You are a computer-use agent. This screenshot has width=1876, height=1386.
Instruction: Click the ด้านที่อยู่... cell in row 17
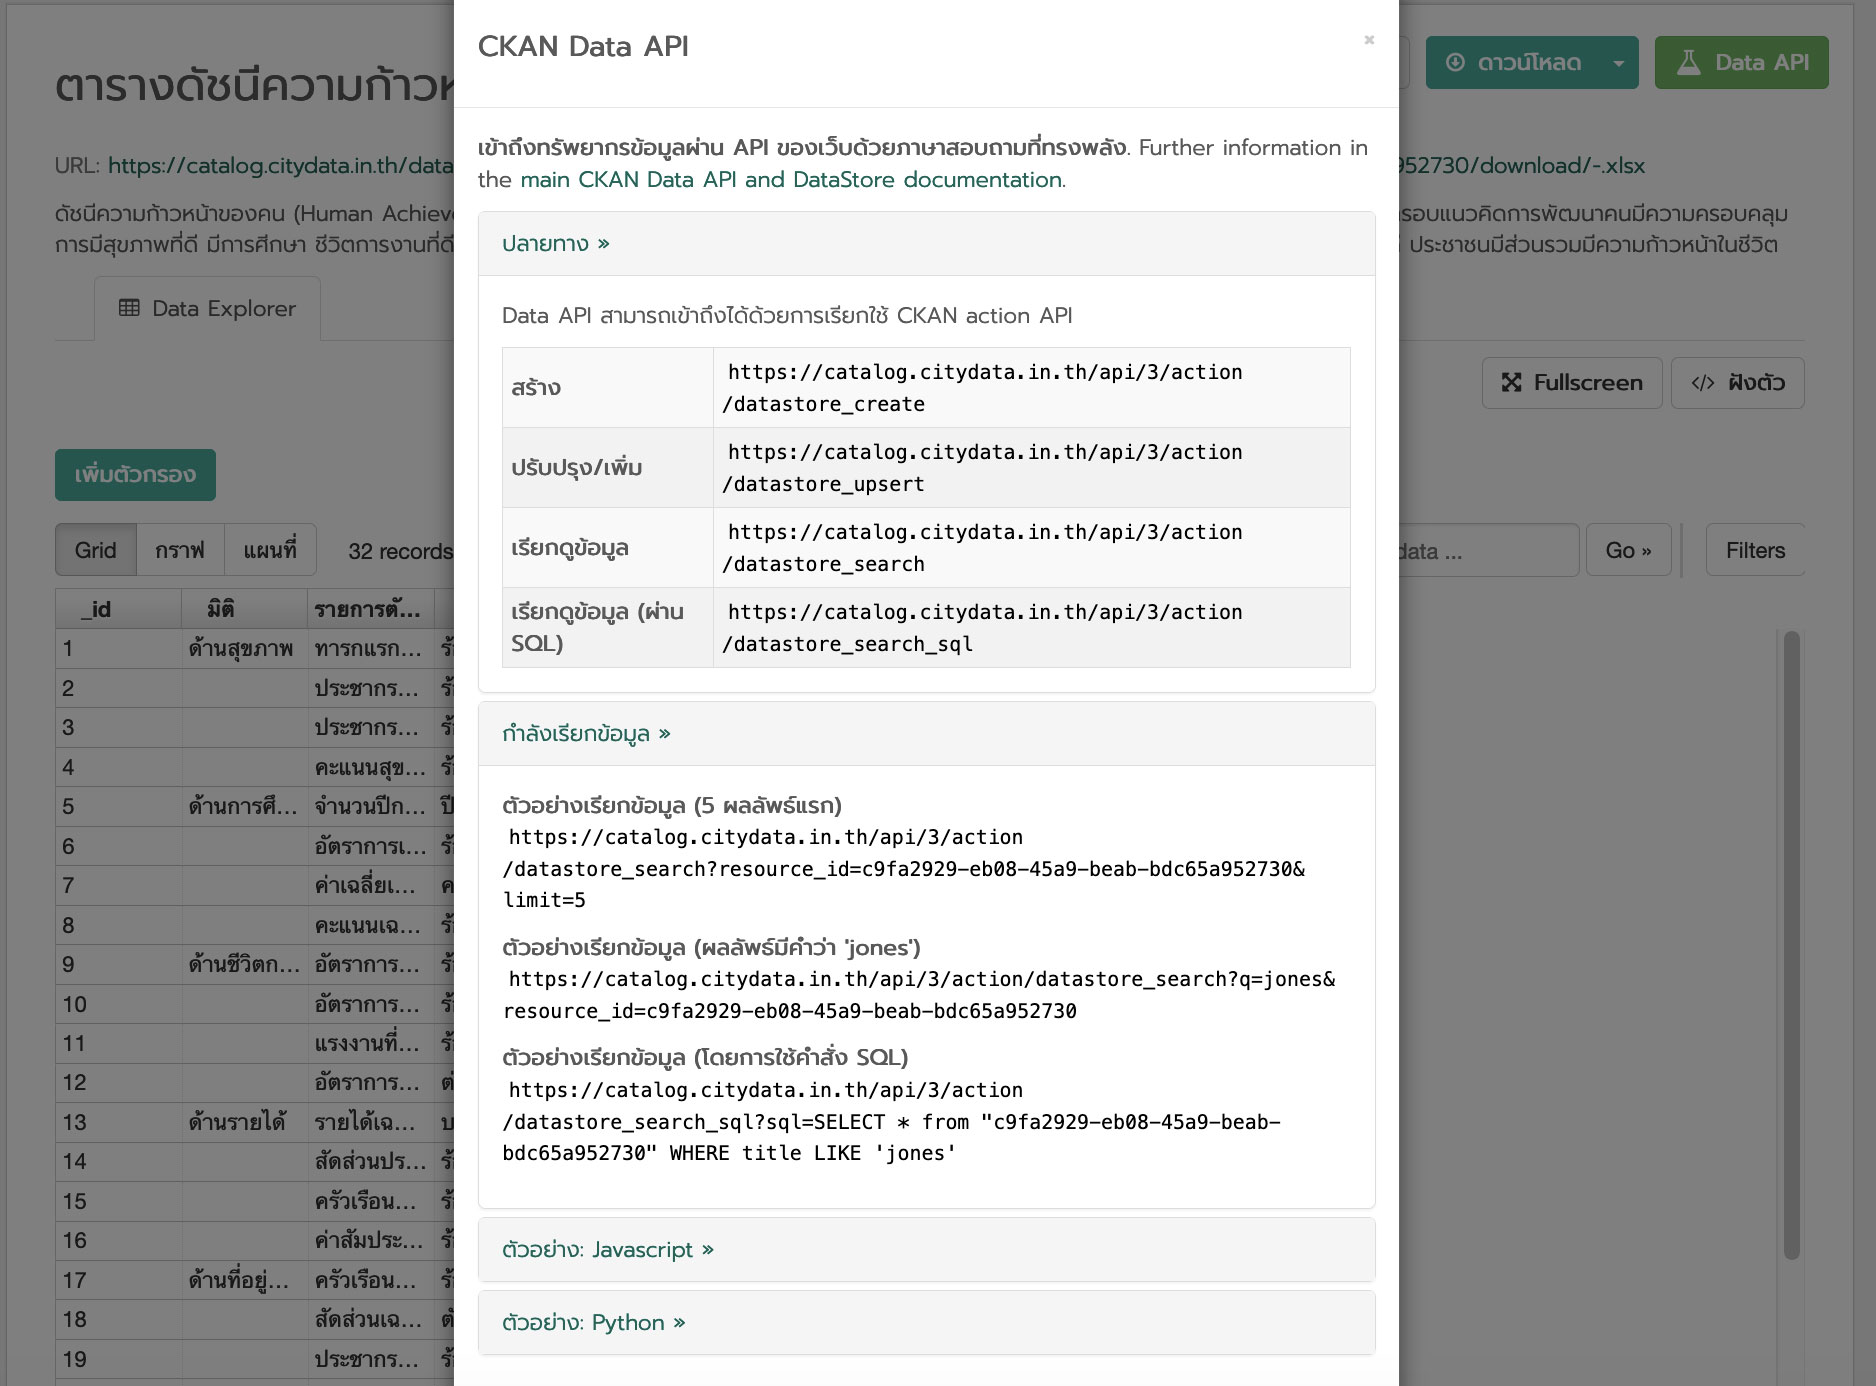244,1280
